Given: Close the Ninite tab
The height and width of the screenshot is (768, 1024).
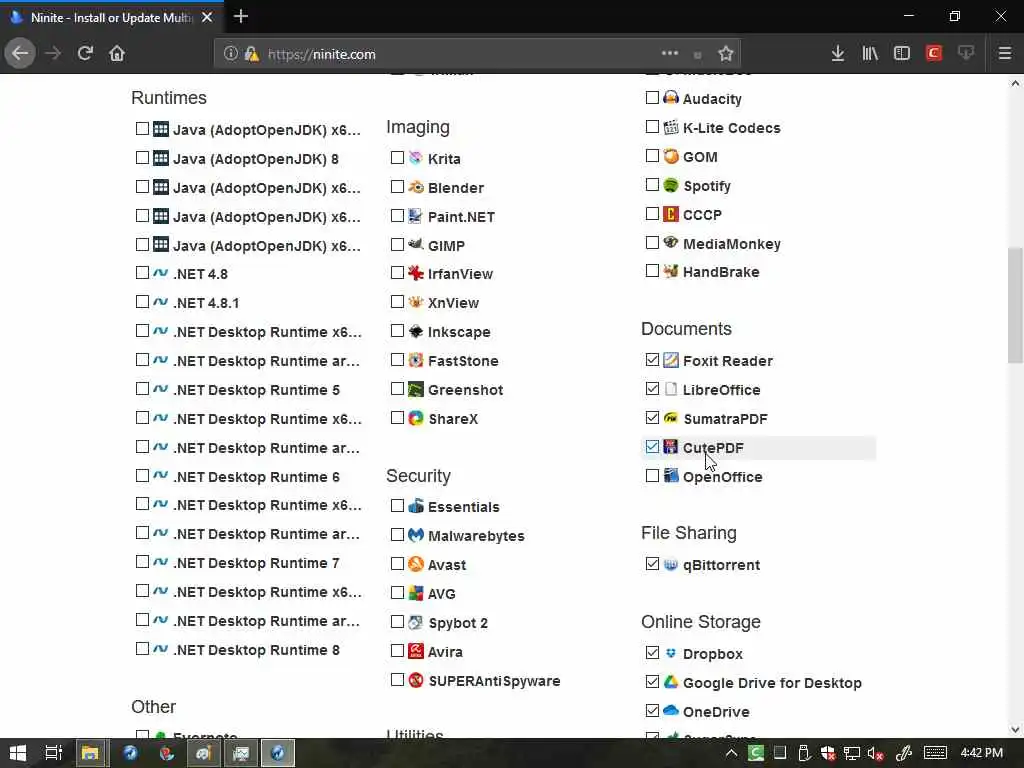Looking at the screenshot, I should click(x=207, y=17).
